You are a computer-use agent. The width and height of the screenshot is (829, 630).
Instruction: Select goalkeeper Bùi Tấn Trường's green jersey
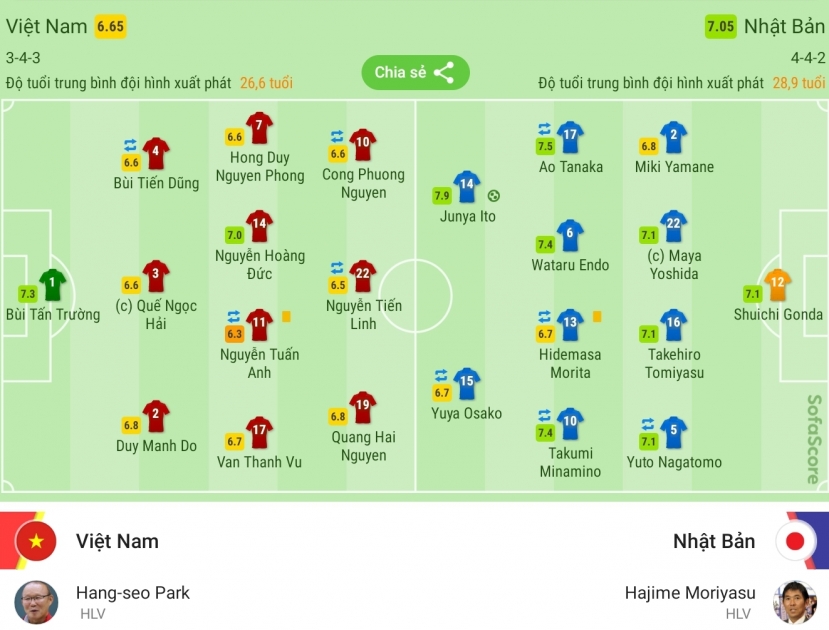52,284
